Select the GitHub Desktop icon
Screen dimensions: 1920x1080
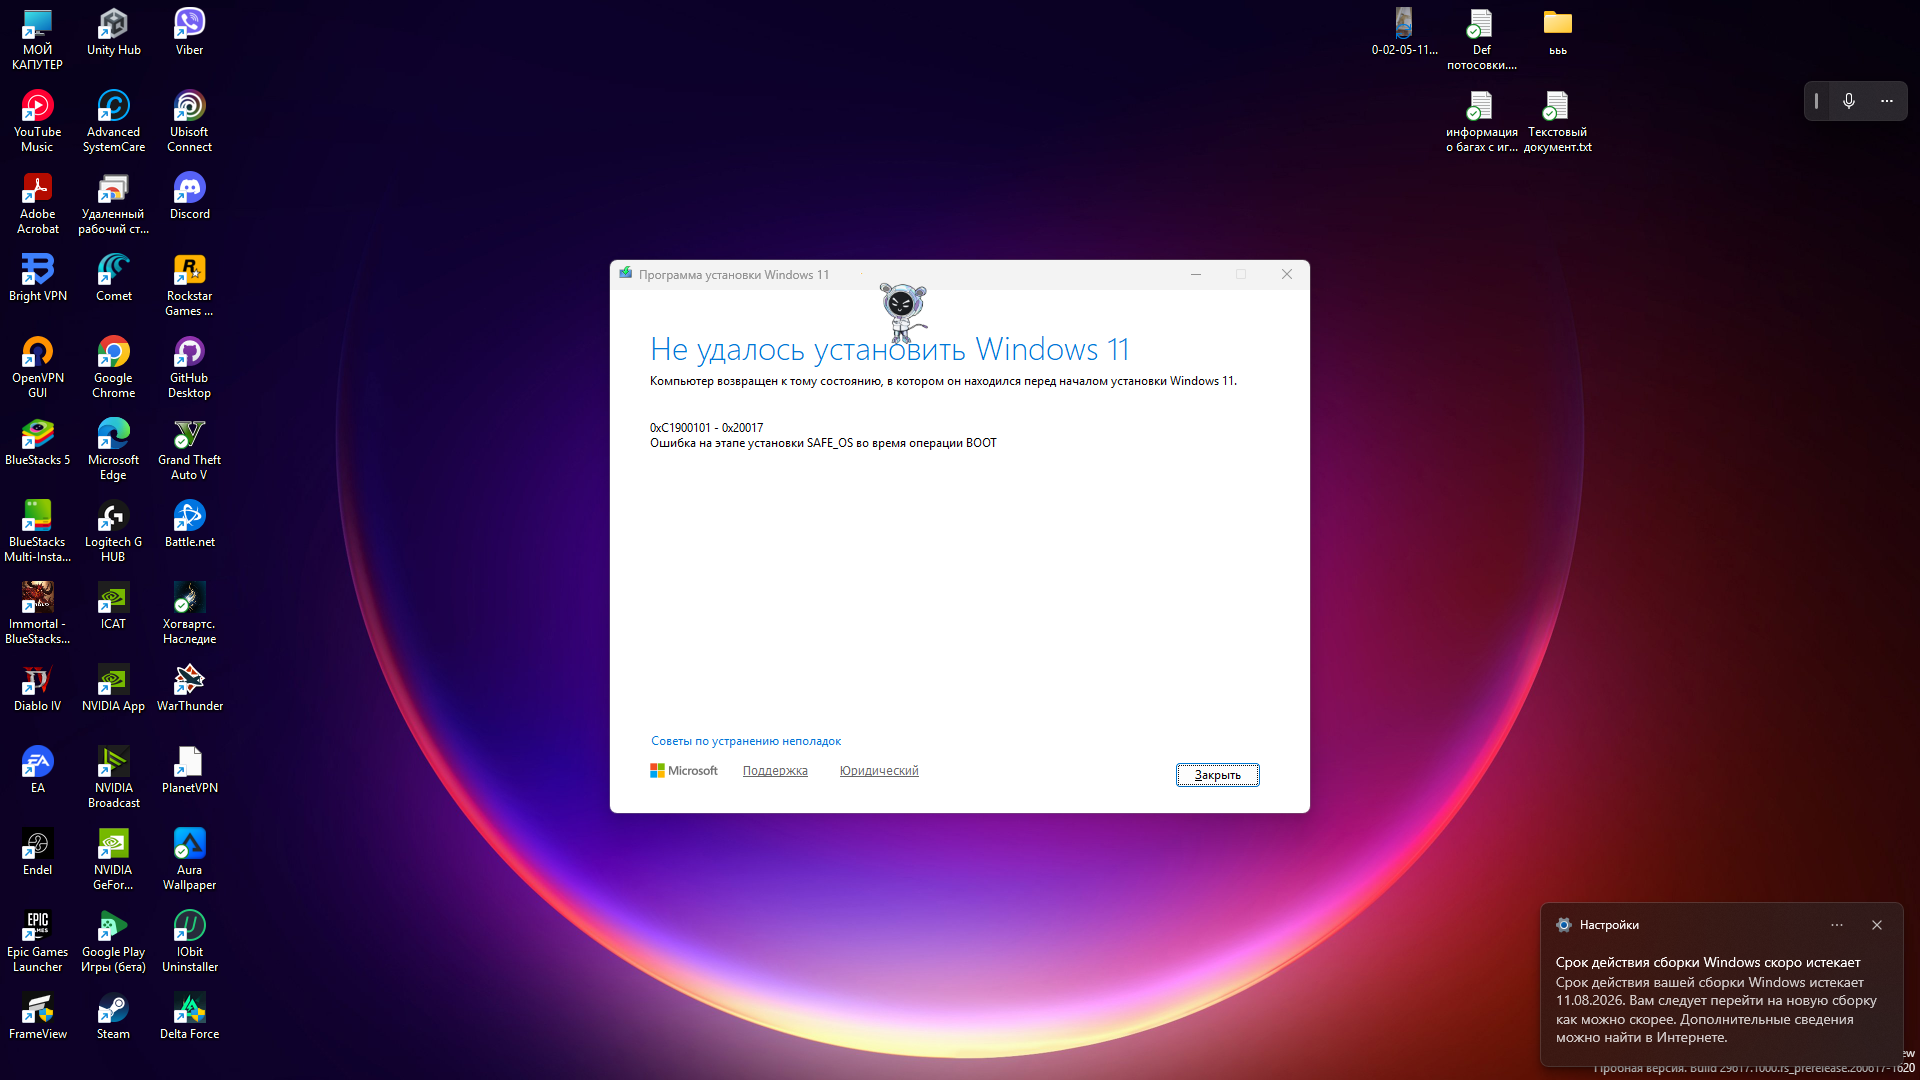tap(189, 367)
